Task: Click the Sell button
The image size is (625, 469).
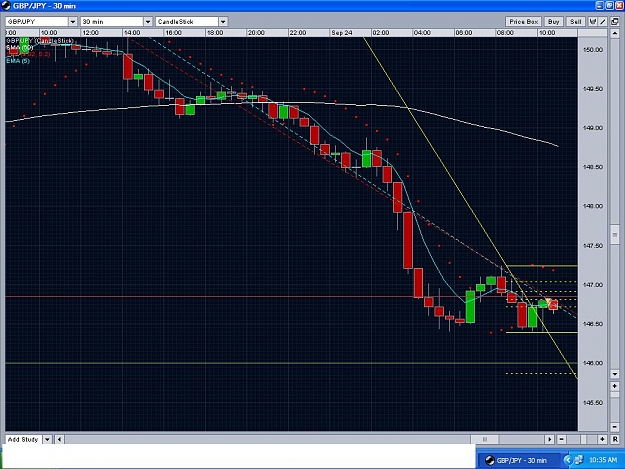Action: (575, 22)
